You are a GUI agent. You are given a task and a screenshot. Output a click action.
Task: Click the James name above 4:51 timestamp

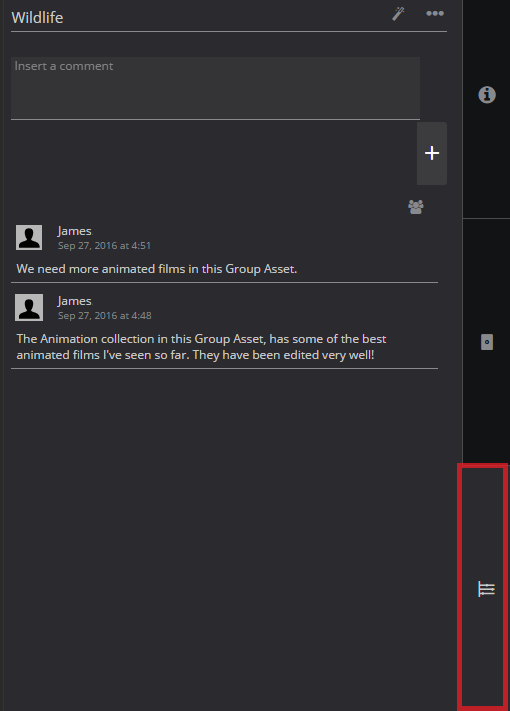pyautogui.click(x=75, y=231)
